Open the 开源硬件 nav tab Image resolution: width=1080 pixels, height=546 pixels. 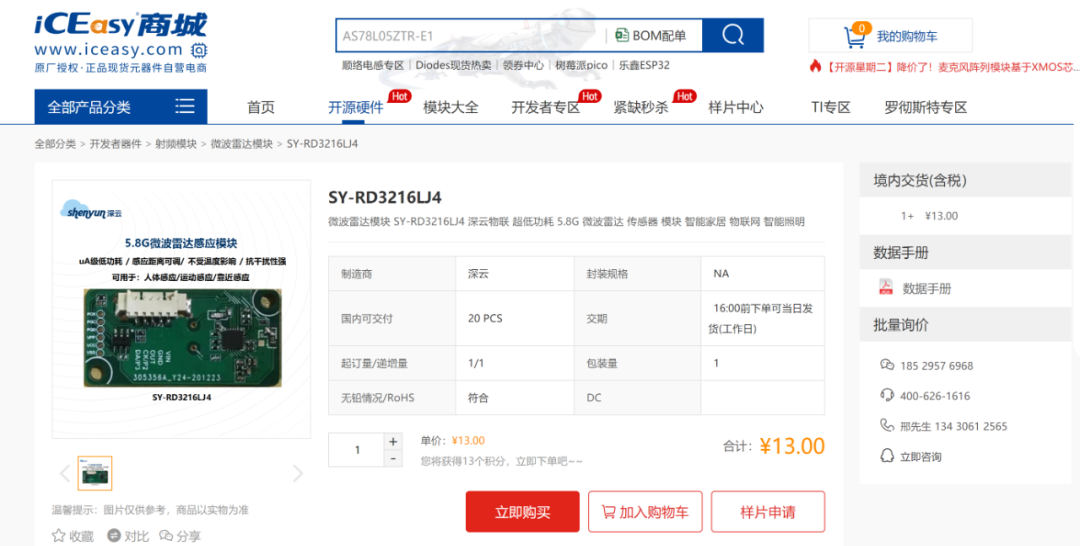click(355, 107)
